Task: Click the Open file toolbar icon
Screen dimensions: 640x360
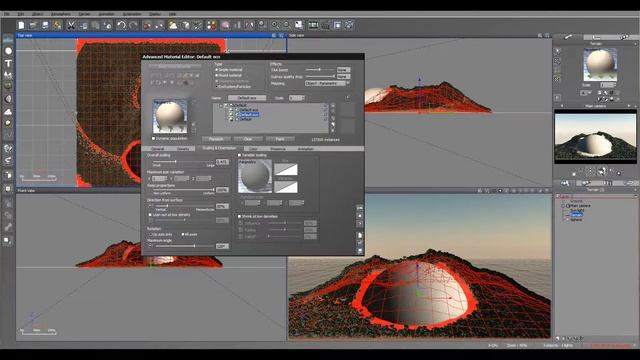Action: click(33, 25)
